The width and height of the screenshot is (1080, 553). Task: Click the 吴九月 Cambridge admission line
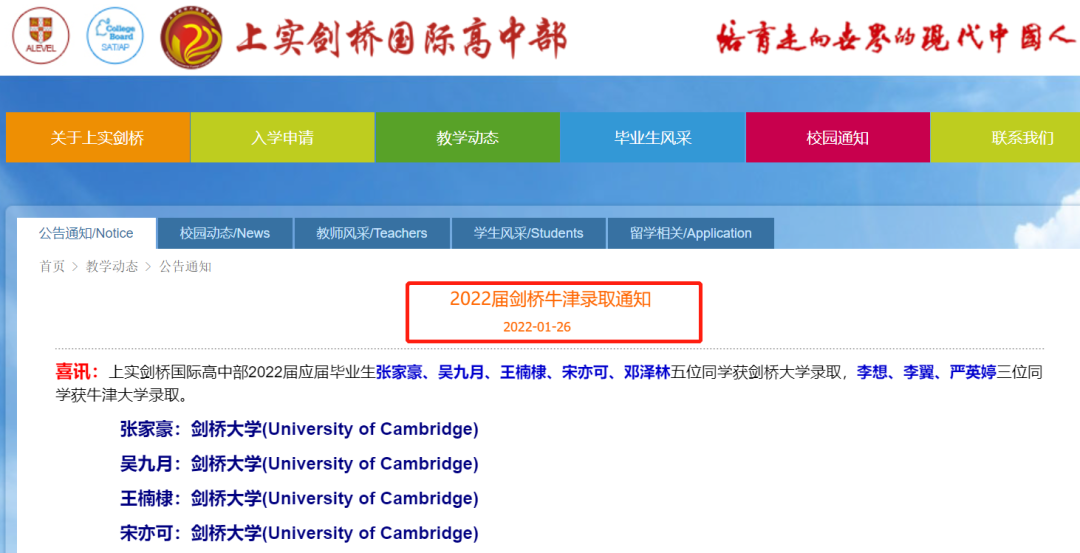tap(299, 463)
